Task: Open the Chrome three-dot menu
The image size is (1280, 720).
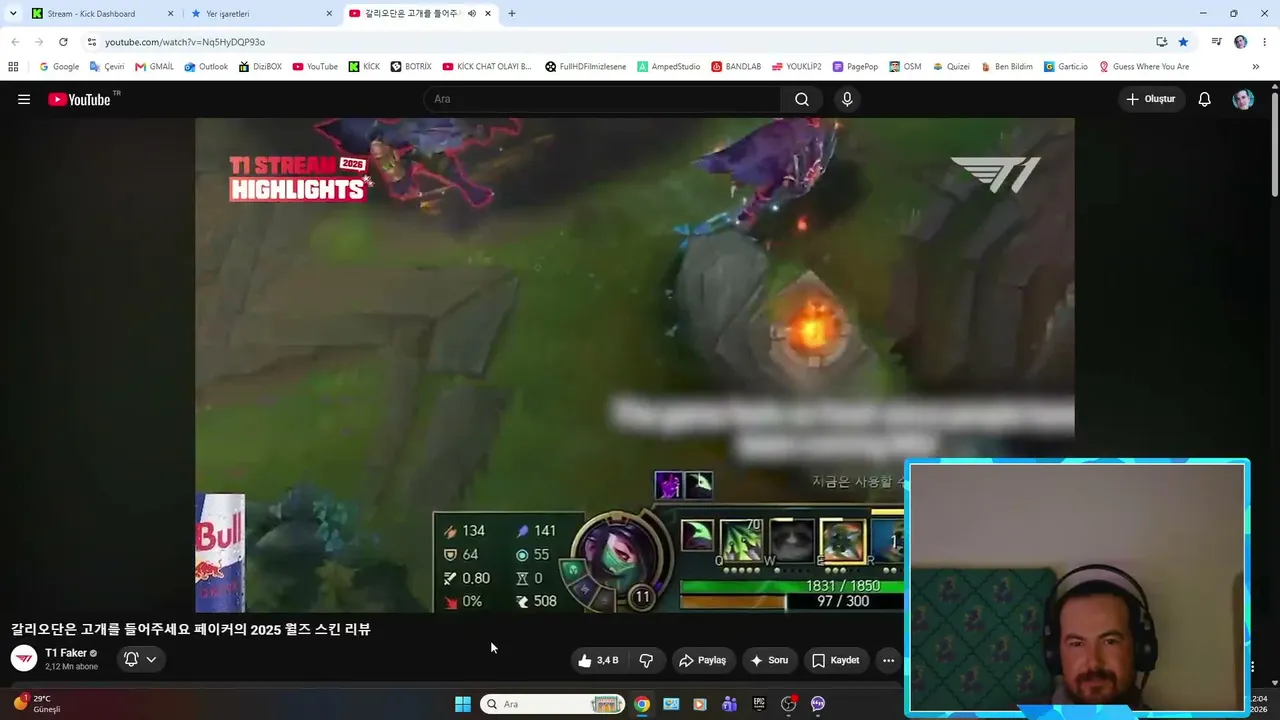Action: tap(1265, 42)
